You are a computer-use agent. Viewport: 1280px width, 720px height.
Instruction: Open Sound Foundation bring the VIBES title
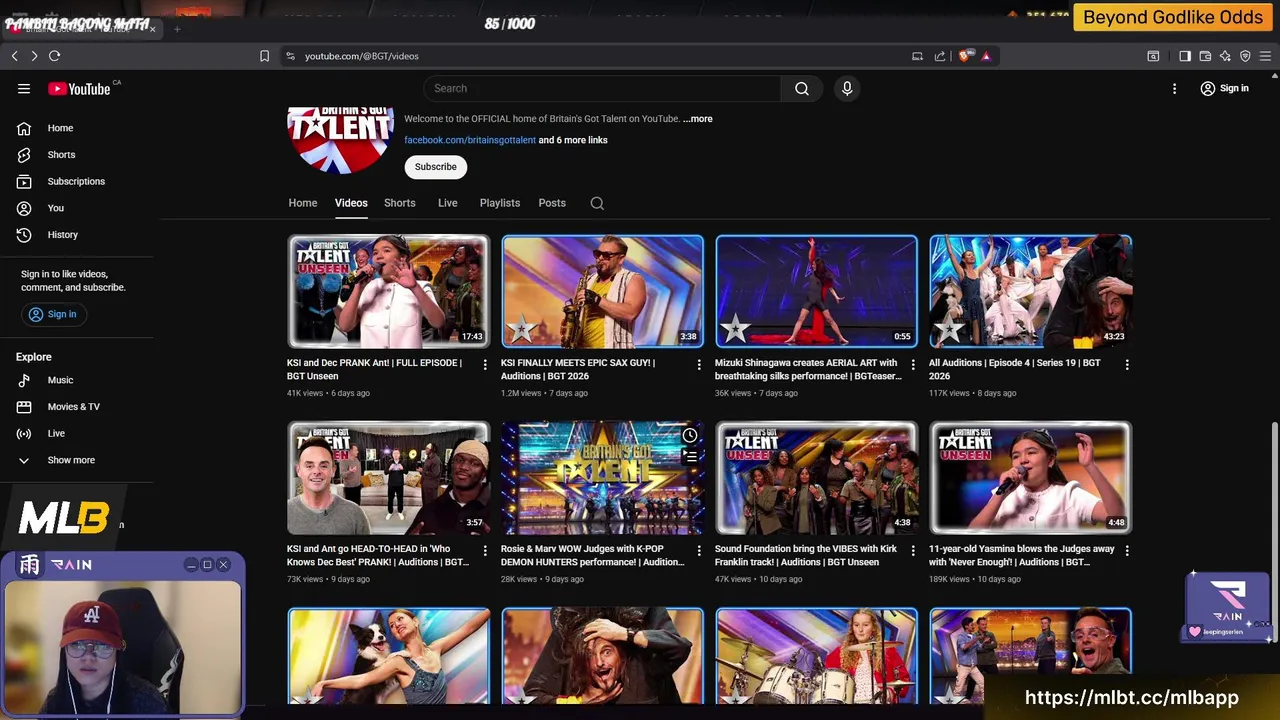(805, 555)
